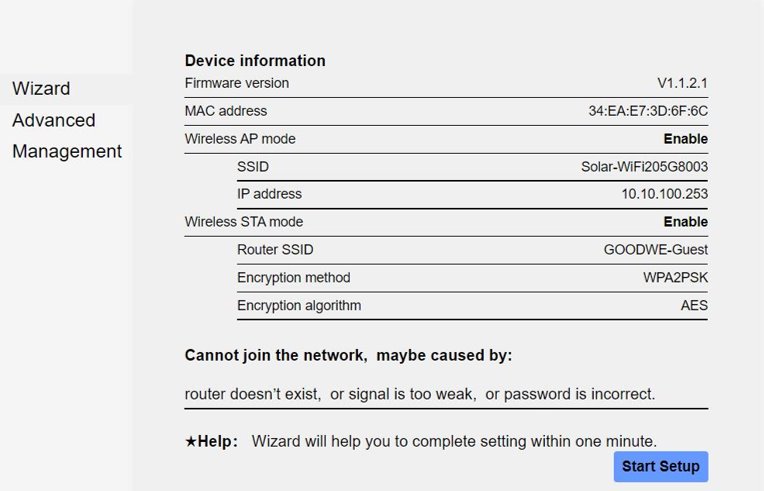The height and width of the screenshot is (491, 764).
Task: Click the IP address value 10.10.100.253
Action: (x=664, y=194)
